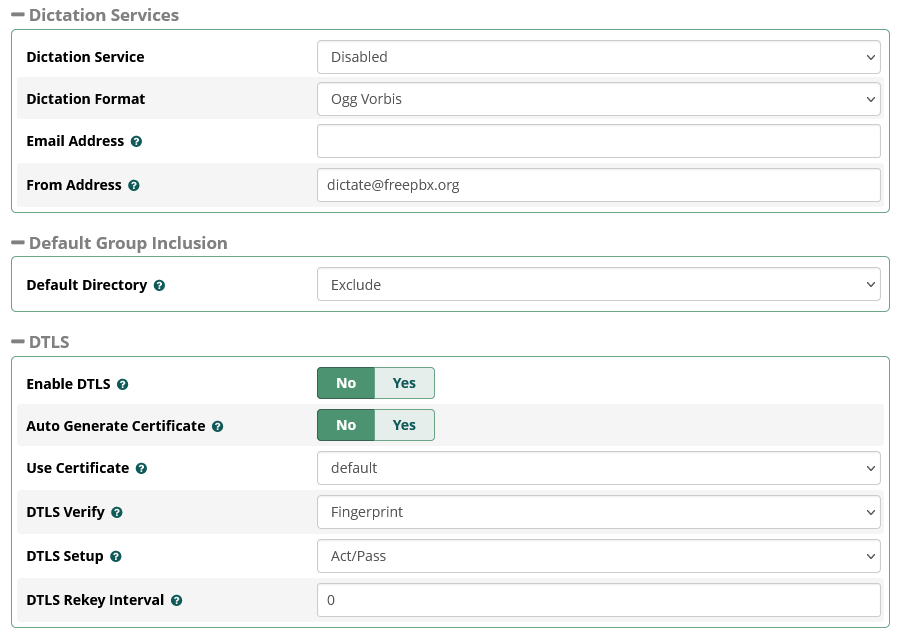Click the DTLS Rekey Interval field
898x636 pixels.
coord(598,600)
